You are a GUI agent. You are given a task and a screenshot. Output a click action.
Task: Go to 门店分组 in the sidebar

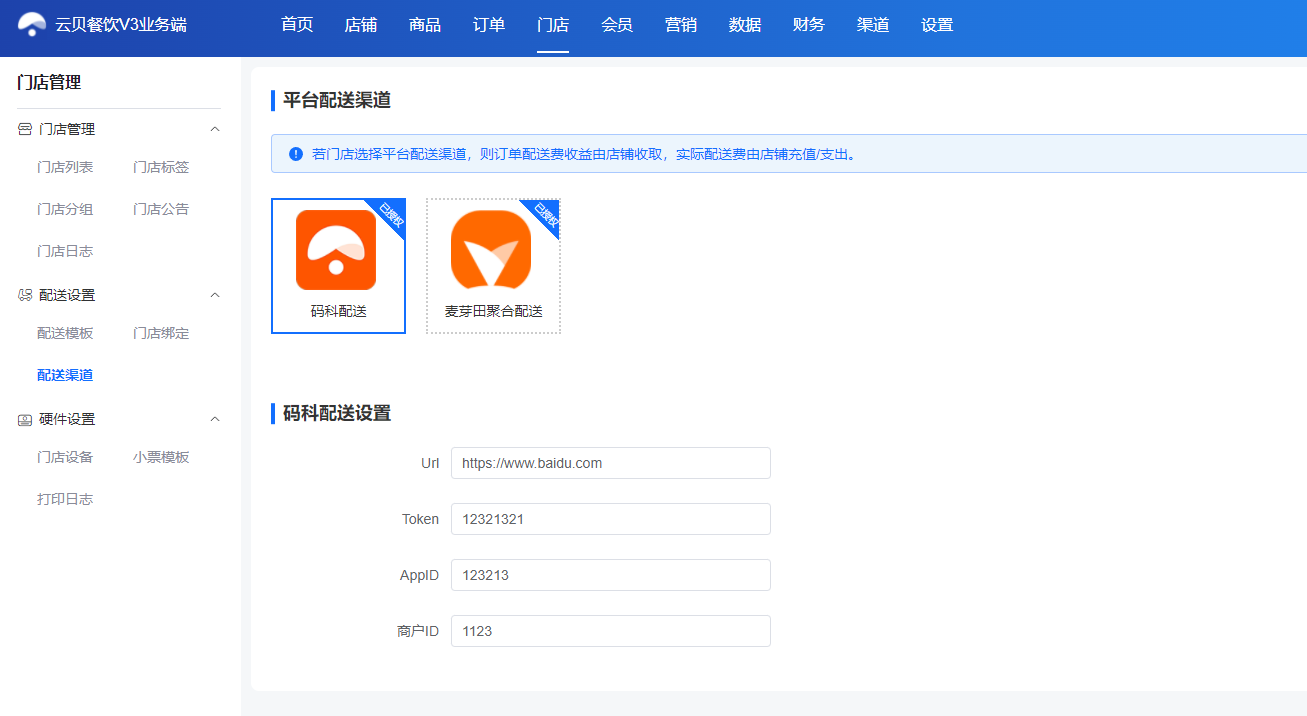[65, 210]
